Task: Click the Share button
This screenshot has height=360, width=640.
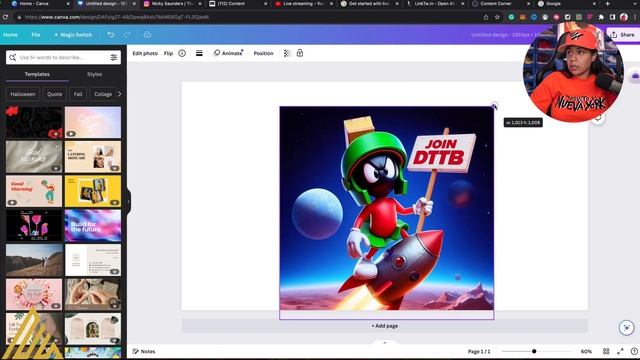Action: tap(623, 35)
